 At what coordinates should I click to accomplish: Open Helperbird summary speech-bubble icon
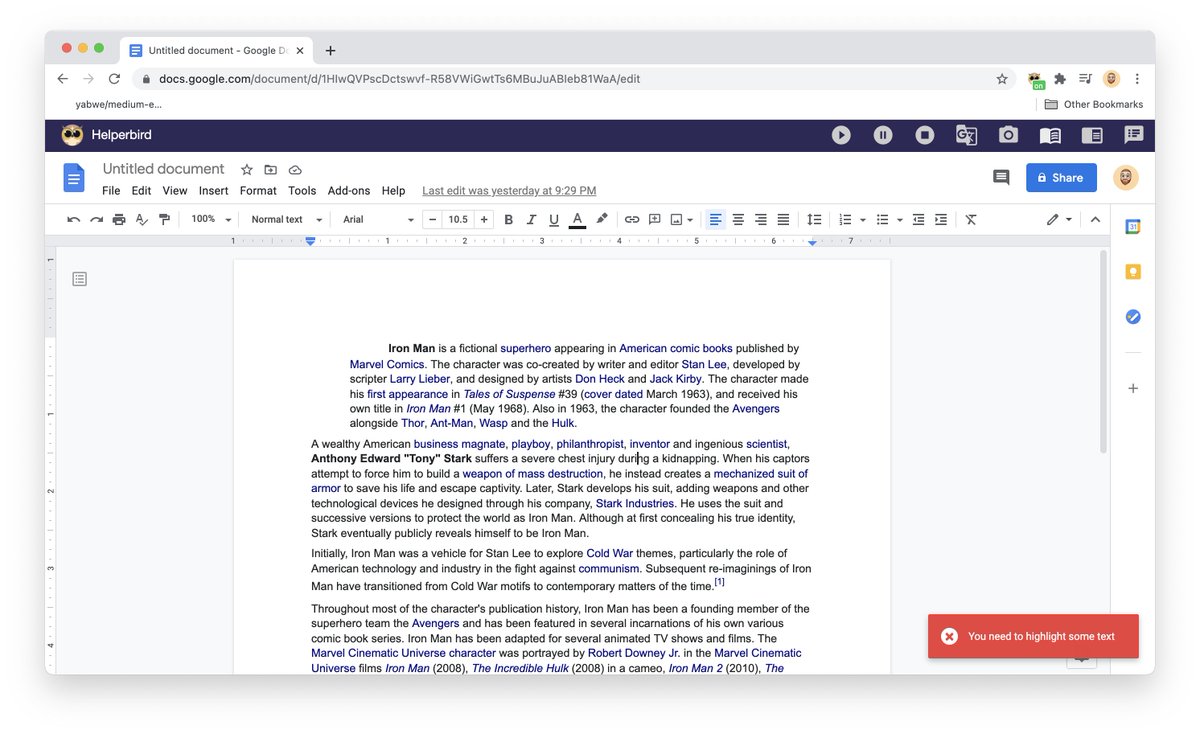1134,135
